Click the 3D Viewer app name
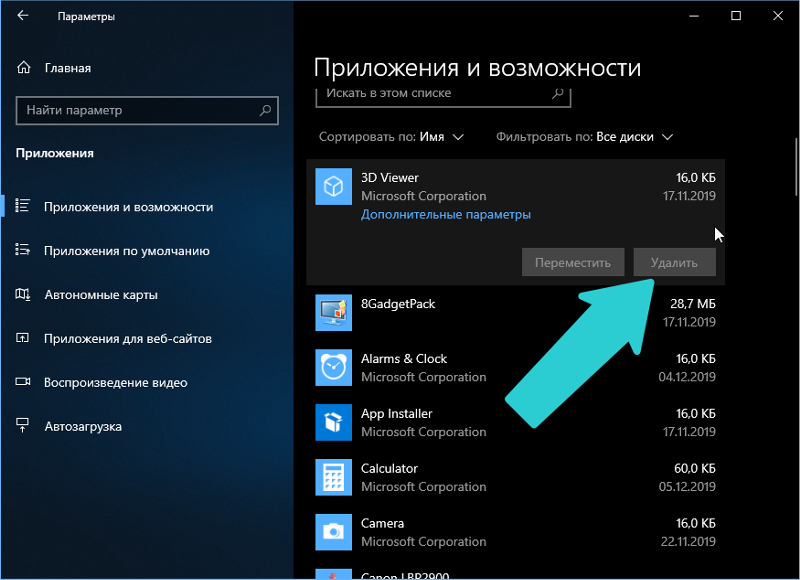 pyautogui.click(x=390, y=178)
